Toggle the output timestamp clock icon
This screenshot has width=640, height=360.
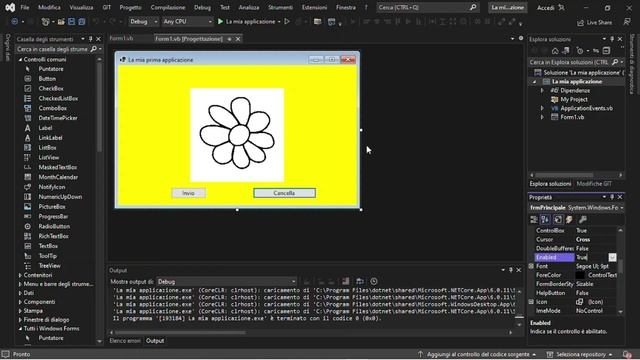coord(373,281)
